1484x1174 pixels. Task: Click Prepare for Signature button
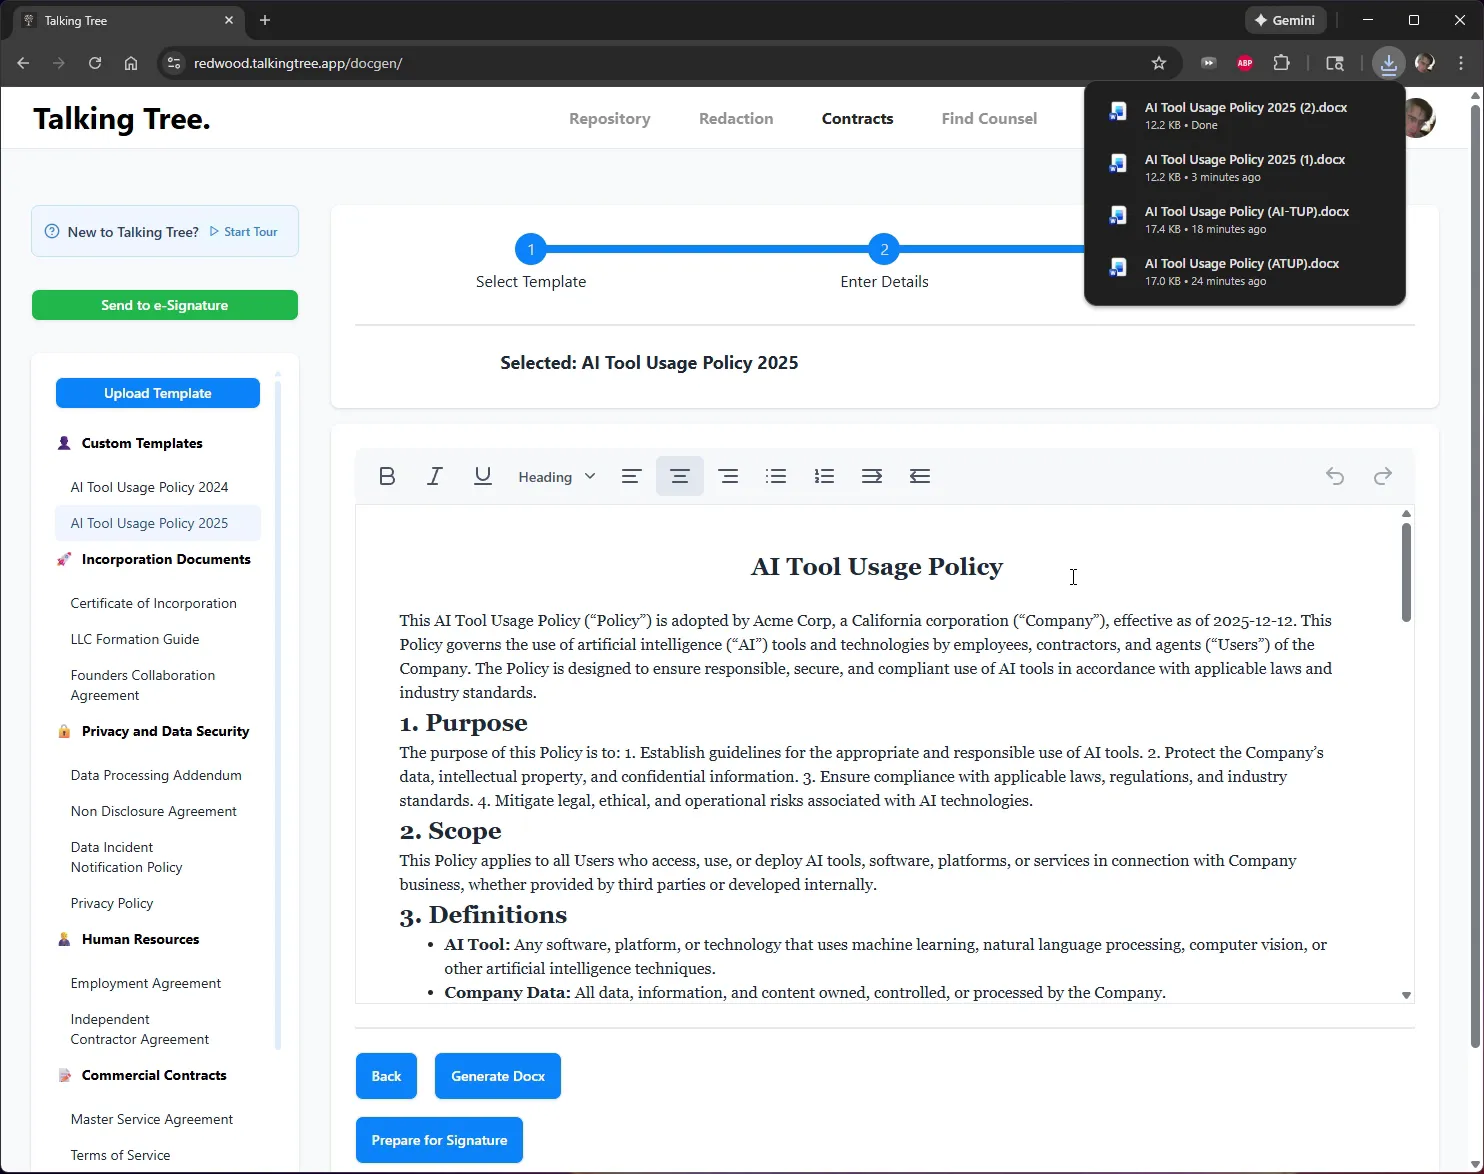point(439,1140)
